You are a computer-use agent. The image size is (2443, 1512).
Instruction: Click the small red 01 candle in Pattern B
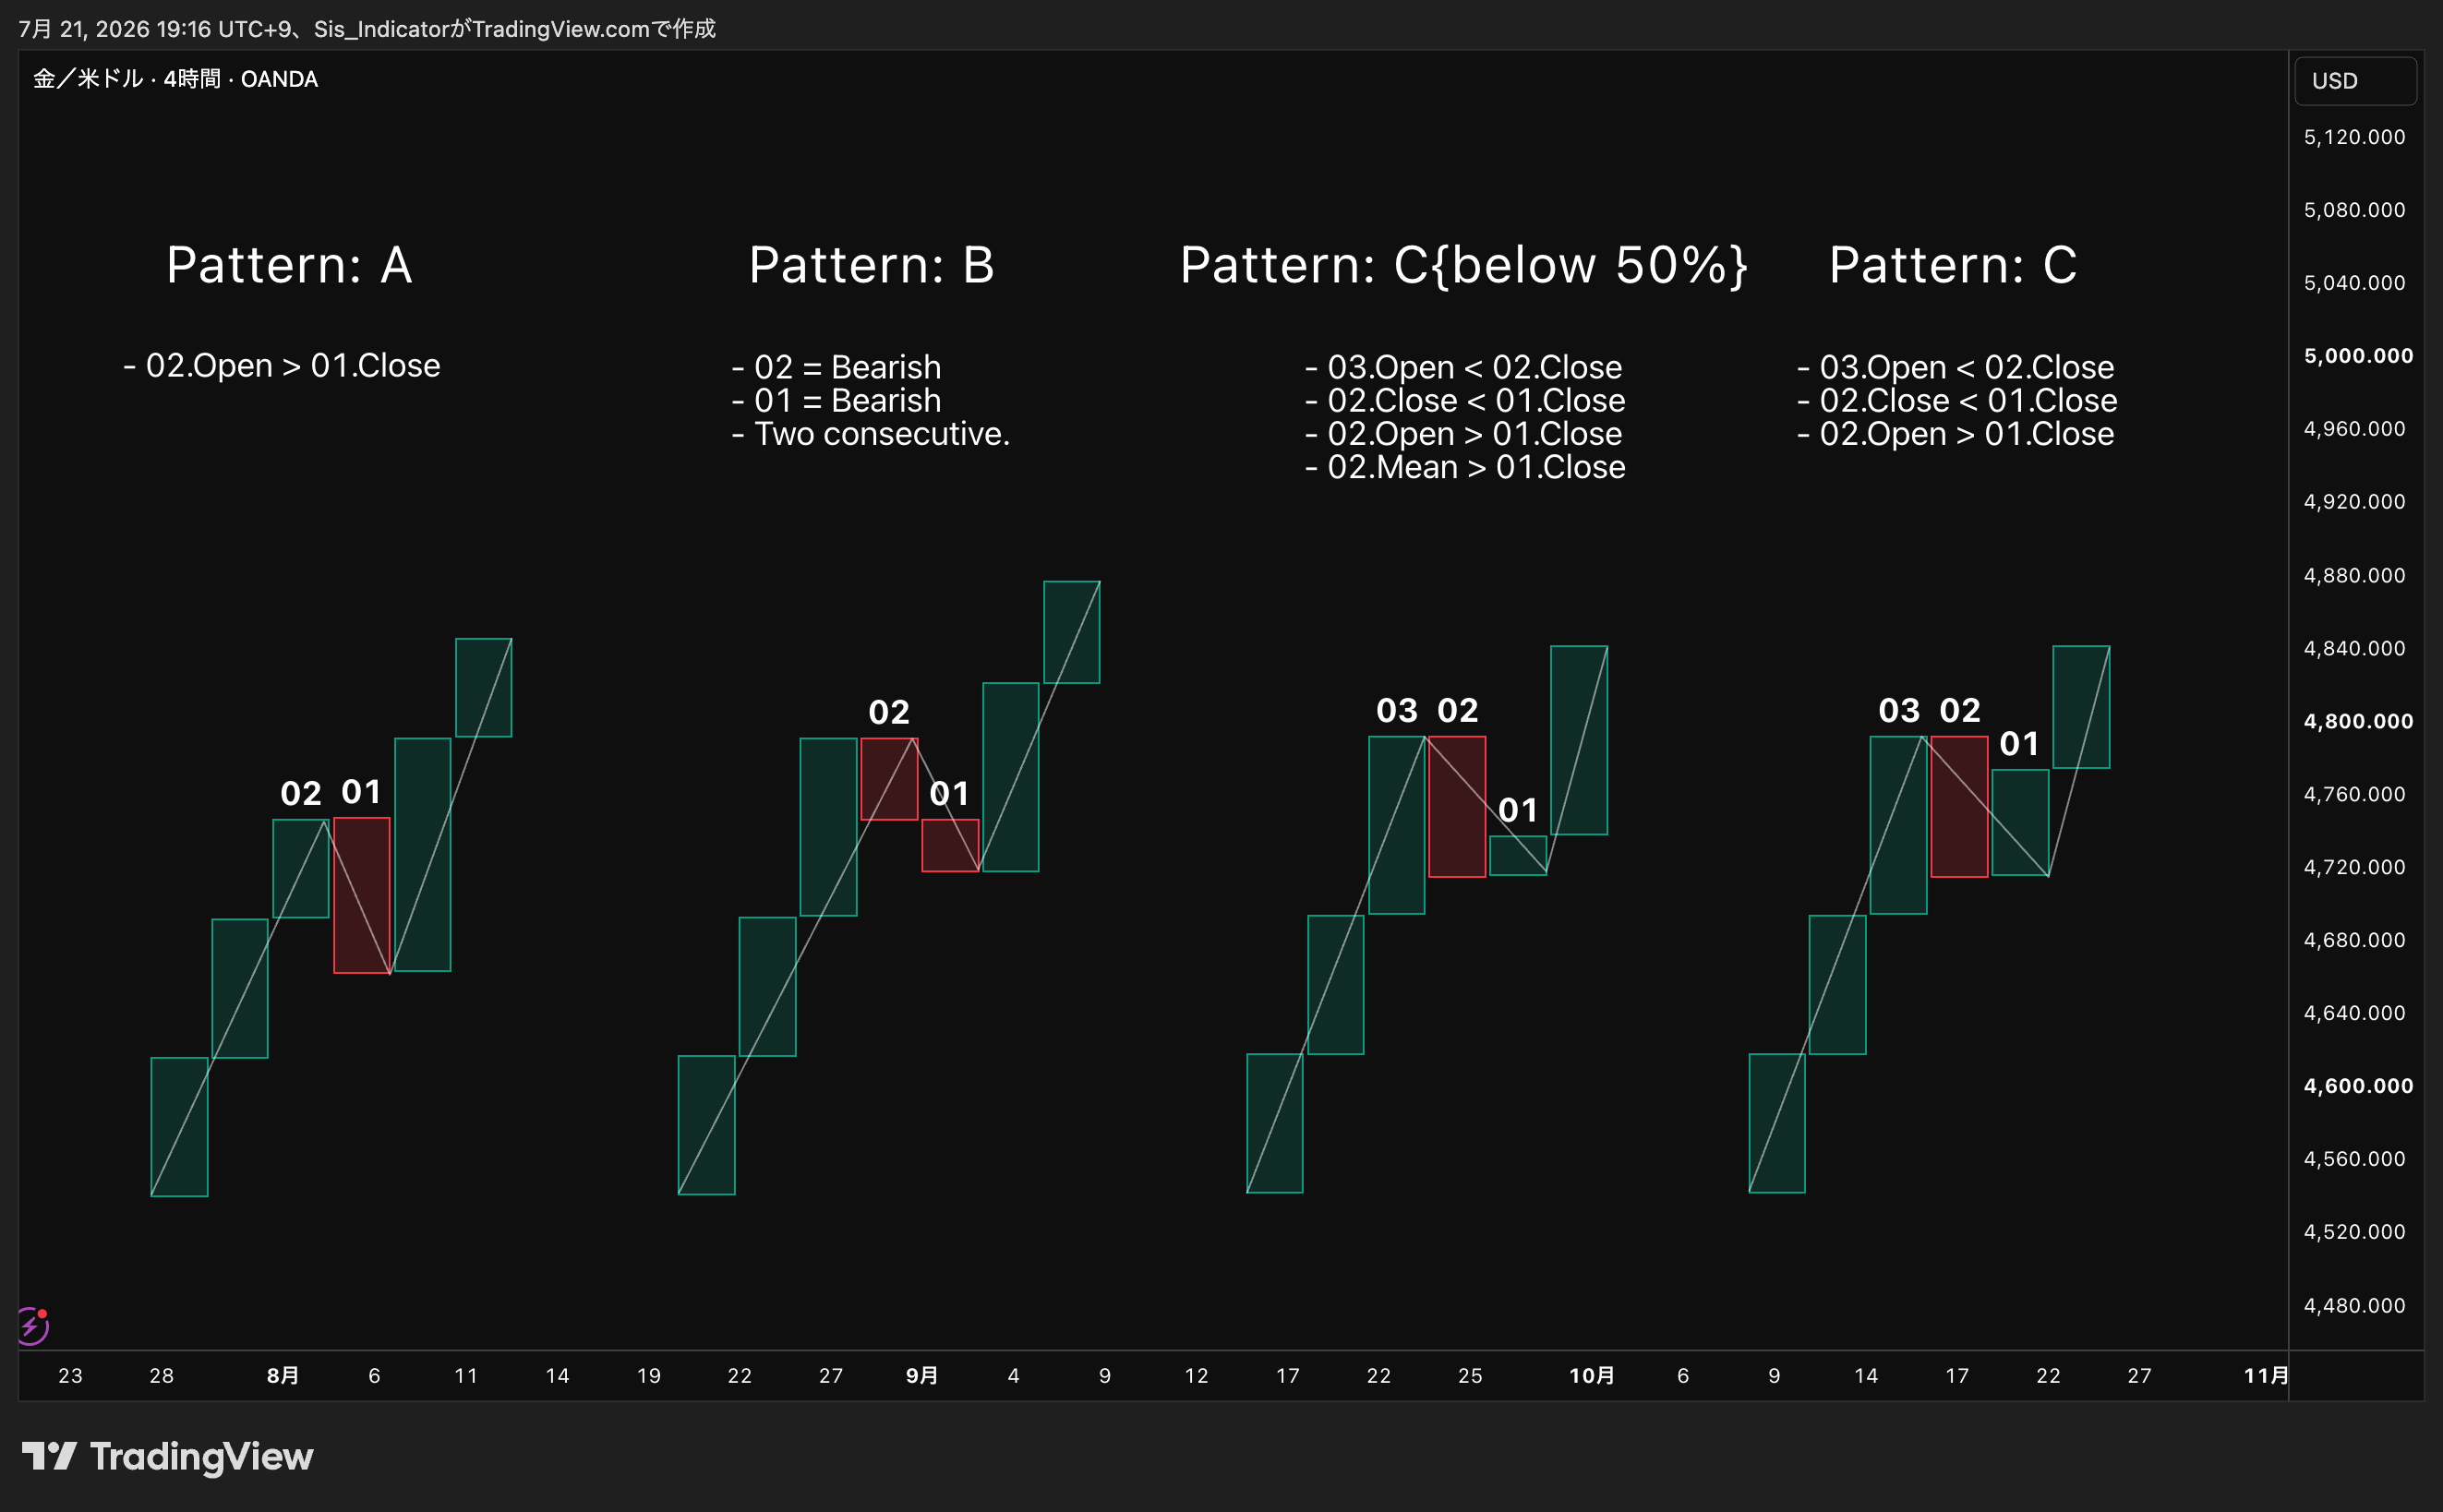(950, 846)
